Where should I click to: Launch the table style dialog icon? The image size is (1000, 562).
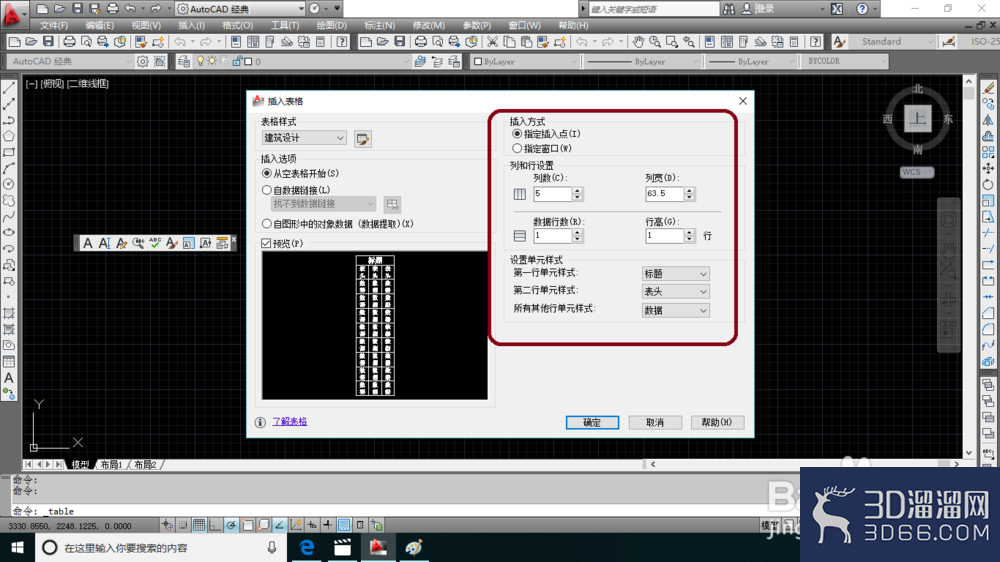pos(363,138)
